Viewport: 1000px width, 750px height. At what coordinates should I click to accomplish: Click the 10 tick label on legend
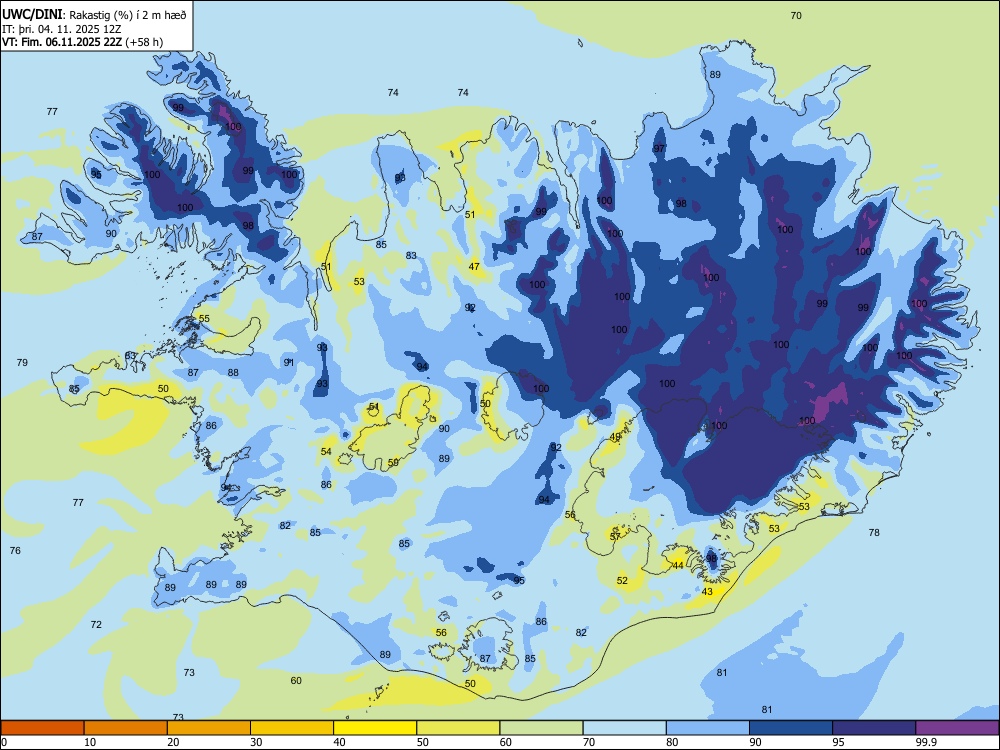[90, 742]
